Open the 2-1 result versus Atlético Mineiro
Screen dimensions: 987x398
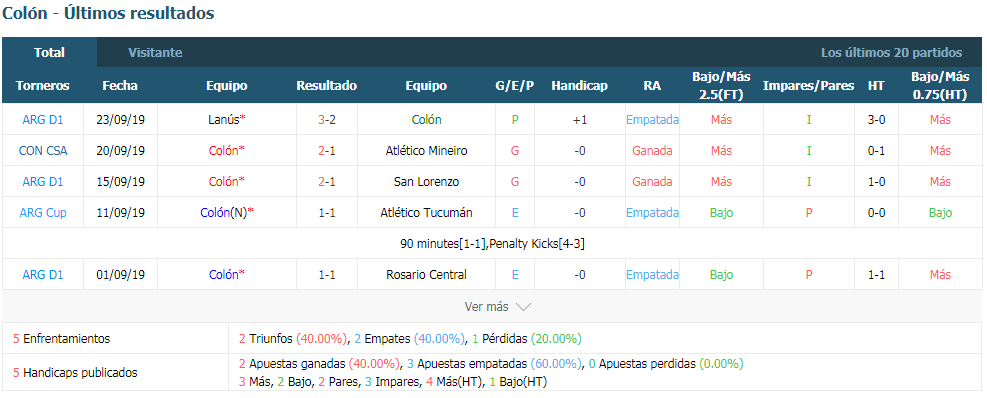[x=327, y=151]
